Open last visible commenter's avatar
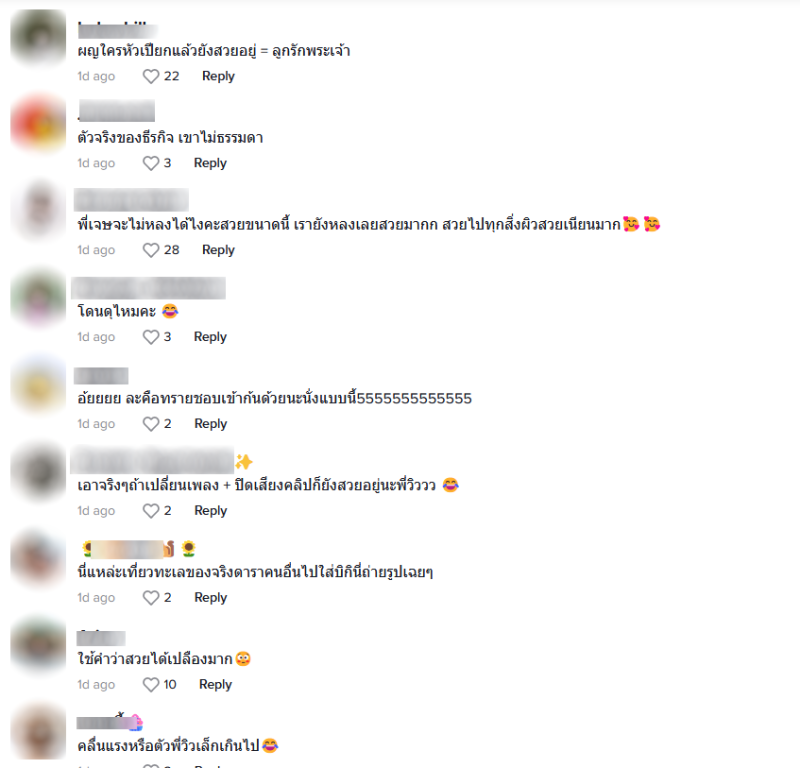This screenshot has width=800, height=768. coord(38,732)
